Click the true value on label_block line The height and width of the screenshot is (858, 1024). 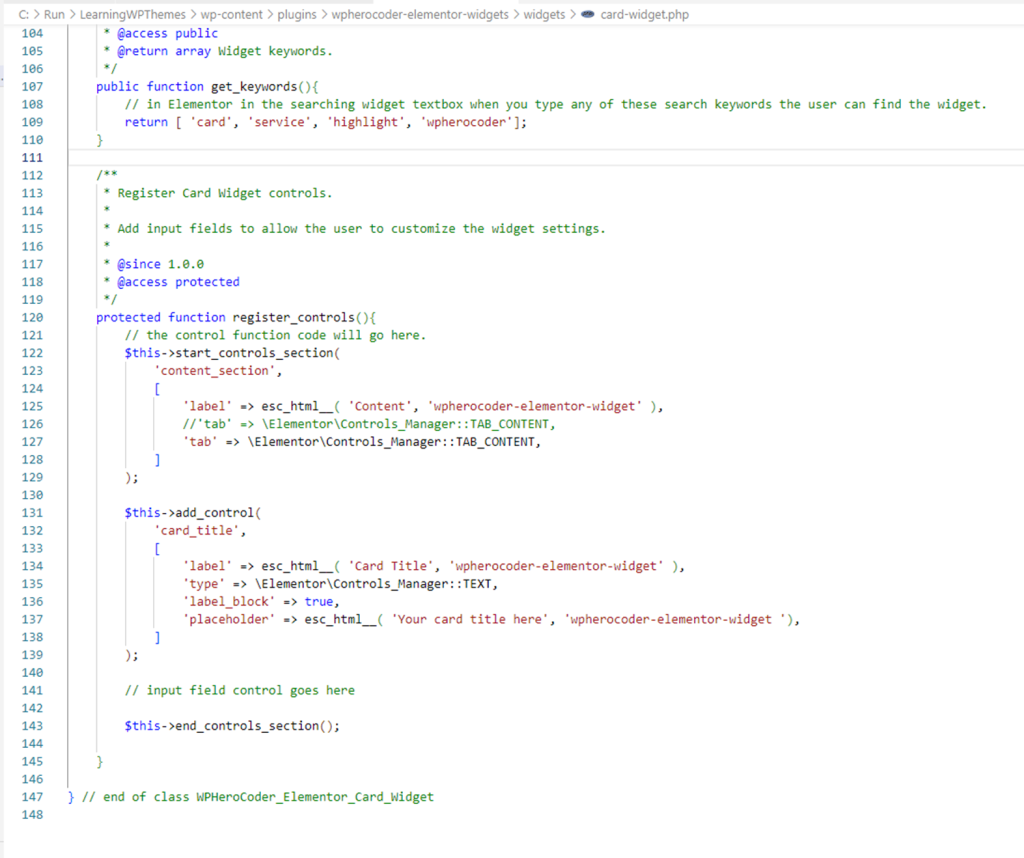(319, 602)
